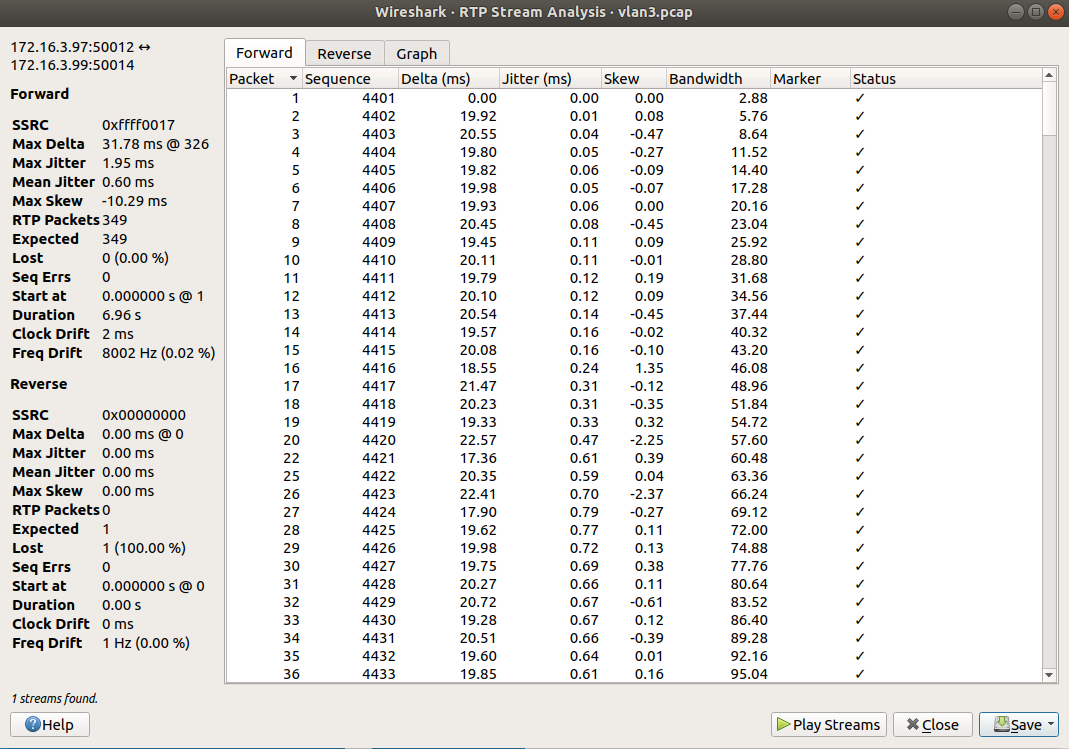The image size is (1069, 749).
Task: Click the X icon on Close button
Action: (912, 724)
